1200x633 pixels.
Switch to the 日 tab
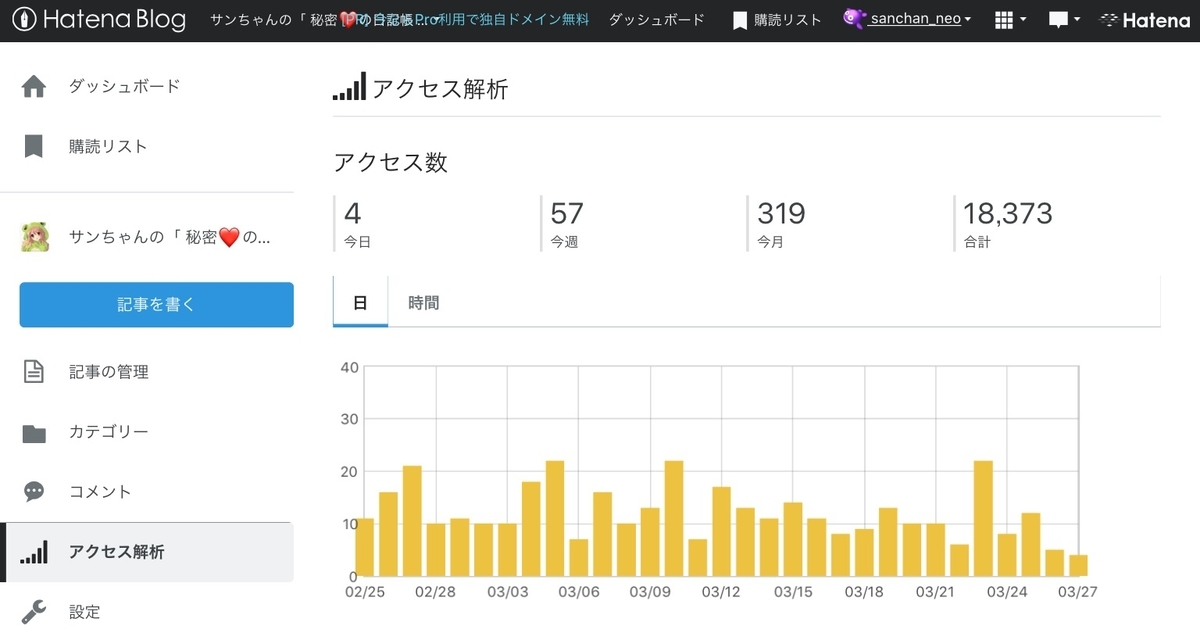click(x=360, y=302)
